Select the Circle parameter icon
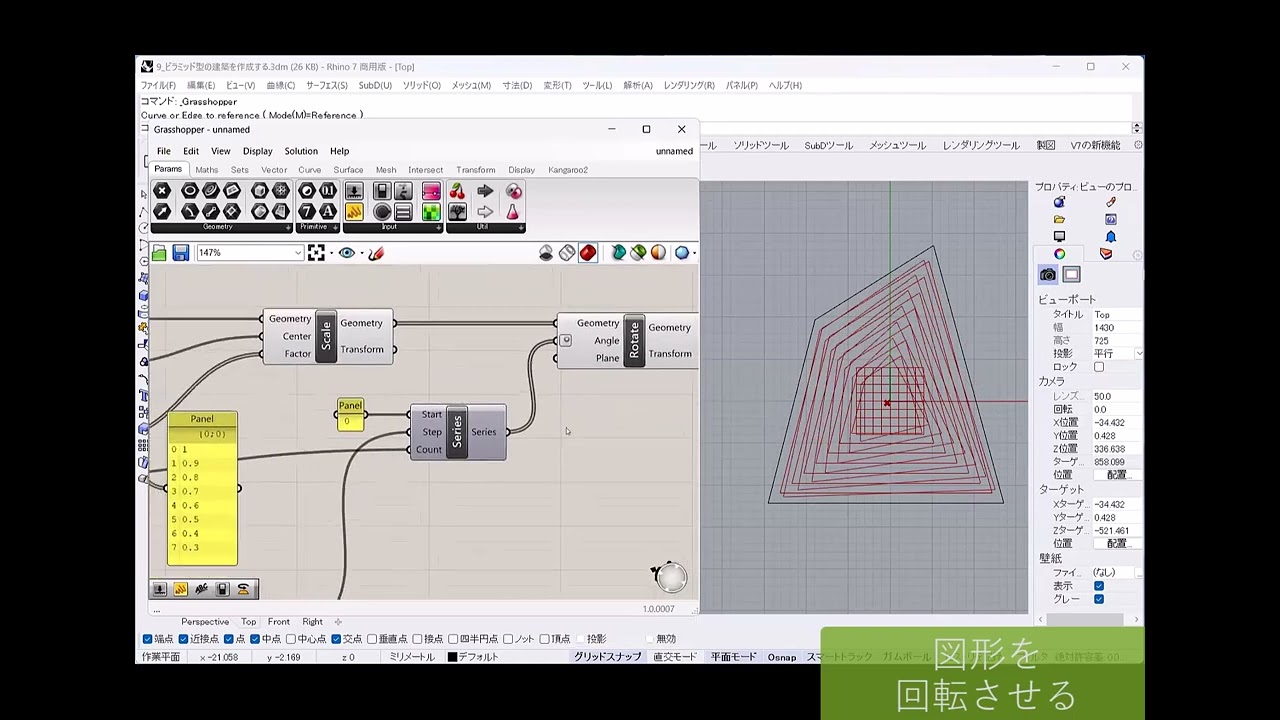Image resolution: width=1280 pixels, height=720 pixels. pyautogui.click(x=189, y=191)
